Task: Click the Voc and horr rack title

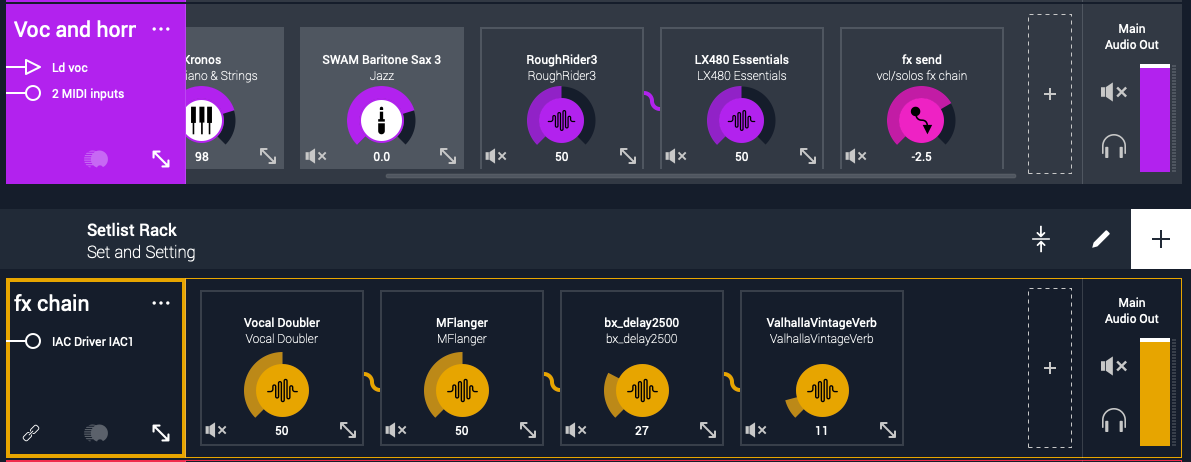Action: click(74, 29)
